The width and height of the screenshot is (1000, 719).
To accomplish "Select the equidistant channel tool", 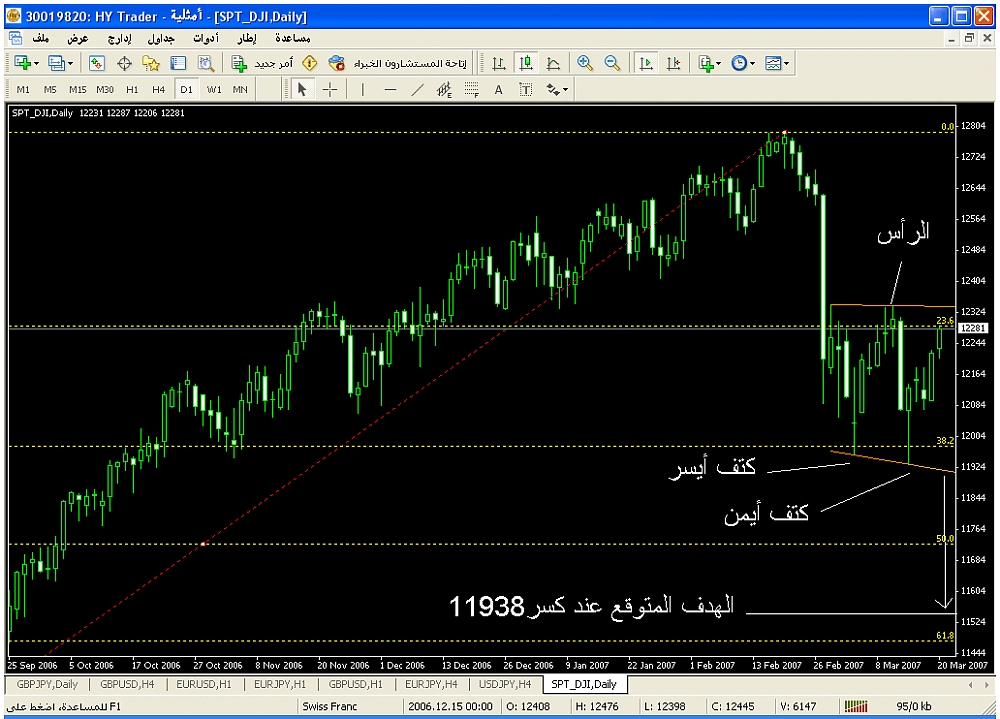I will tap(444, 90).
